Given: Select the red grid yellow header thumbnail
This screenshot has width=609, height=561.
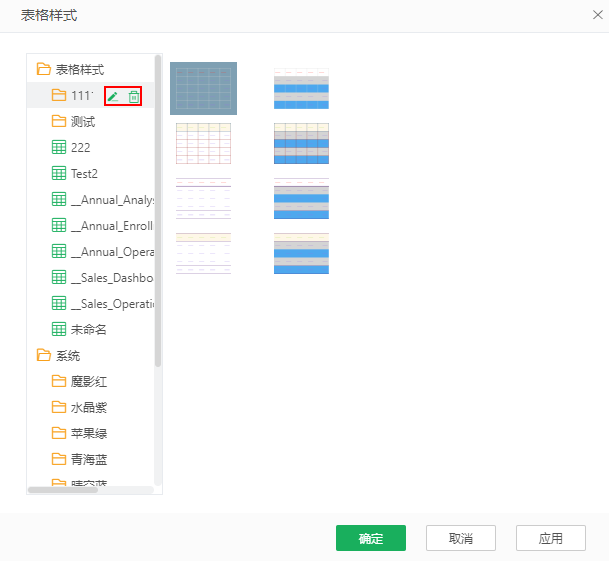Looking at the screenshot, I should point(204,144).
